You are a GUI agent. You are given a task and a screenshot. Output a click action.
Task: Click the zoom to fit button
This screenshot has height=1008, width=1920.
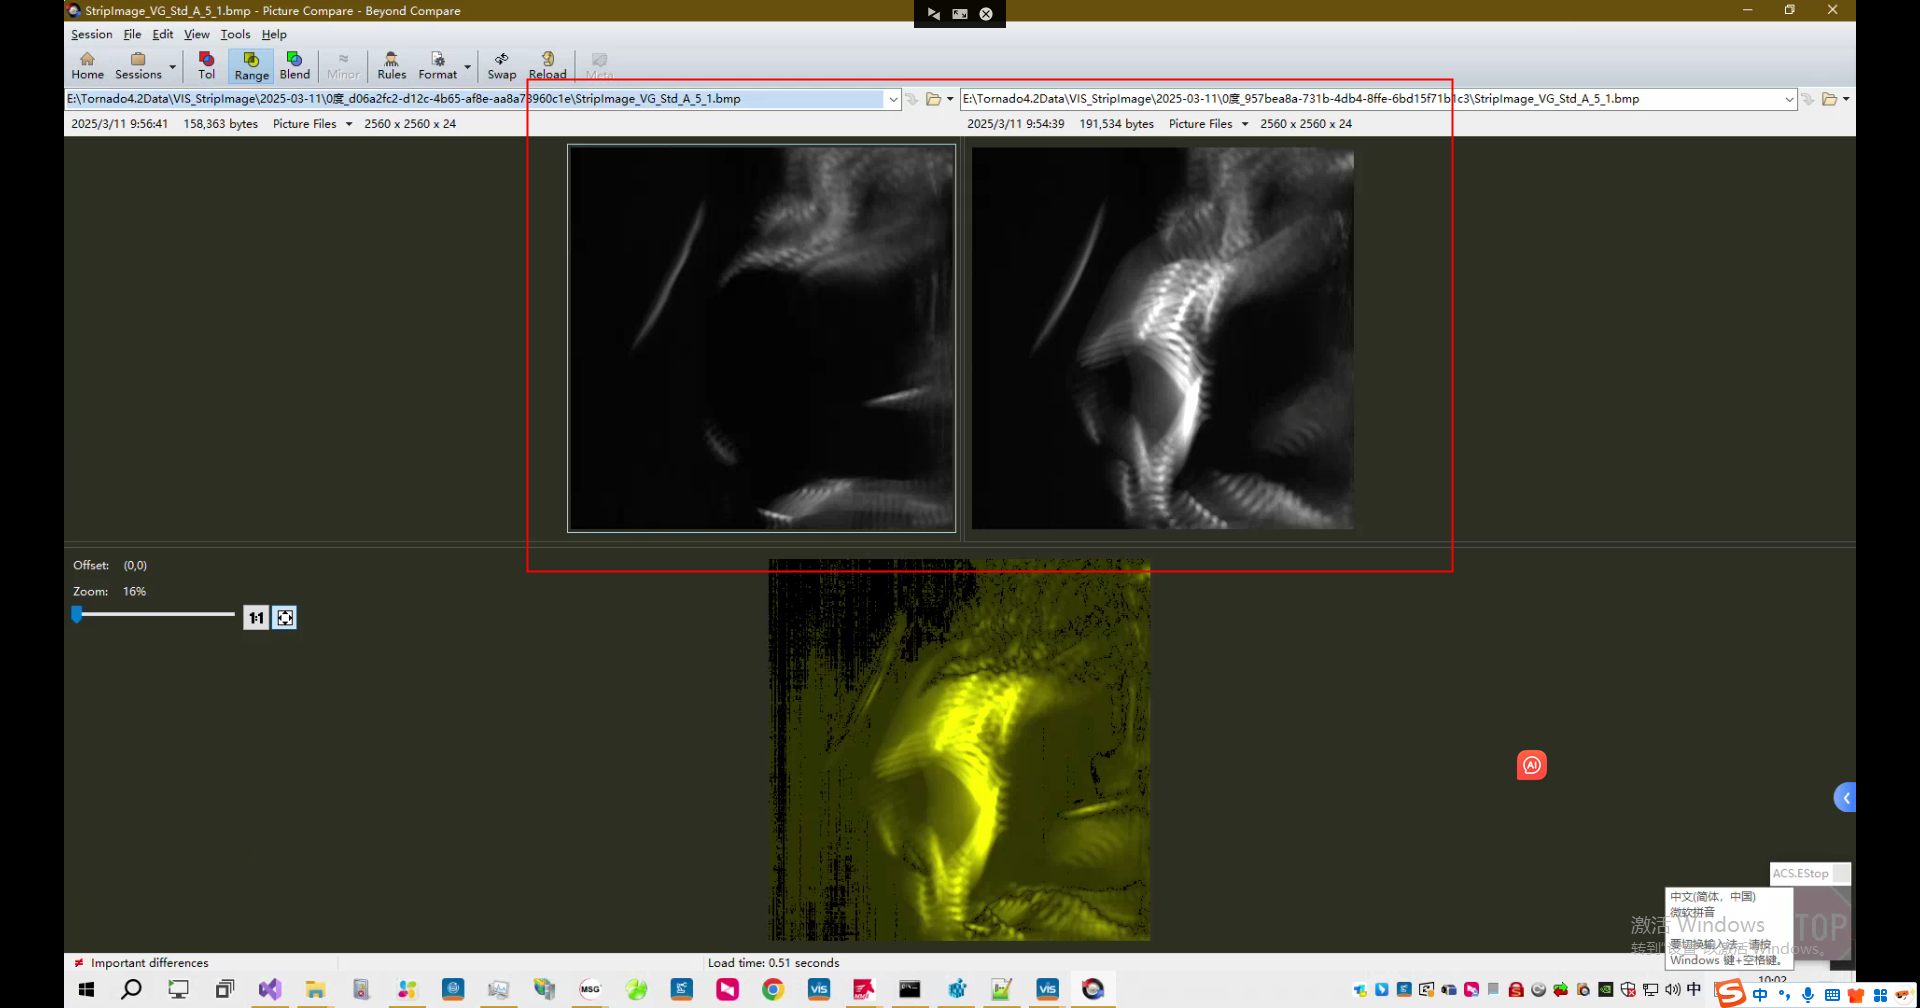285,618
